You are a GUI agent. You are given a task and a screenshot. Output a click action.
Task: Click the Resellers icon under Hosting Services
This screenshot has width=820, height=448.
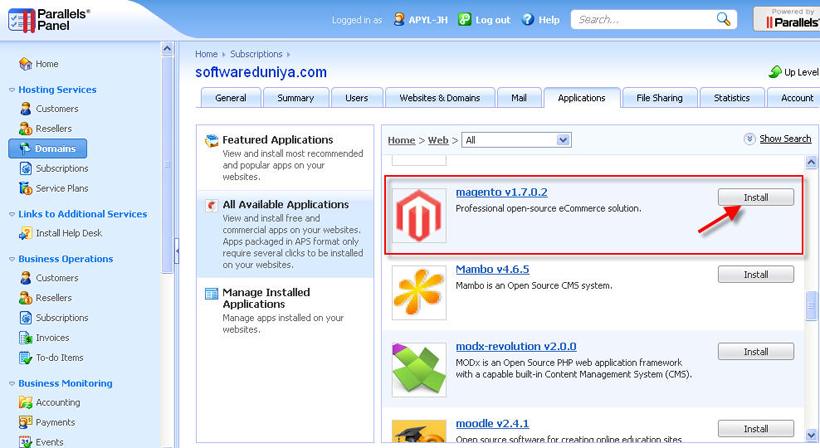pos(25,129)
